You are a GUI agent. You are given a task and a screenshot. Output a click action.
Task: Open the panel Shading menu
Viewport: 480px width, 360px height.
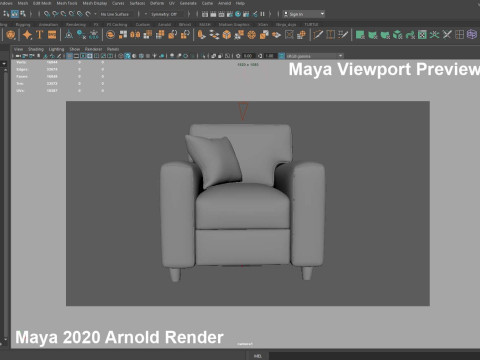click(36, 49)
